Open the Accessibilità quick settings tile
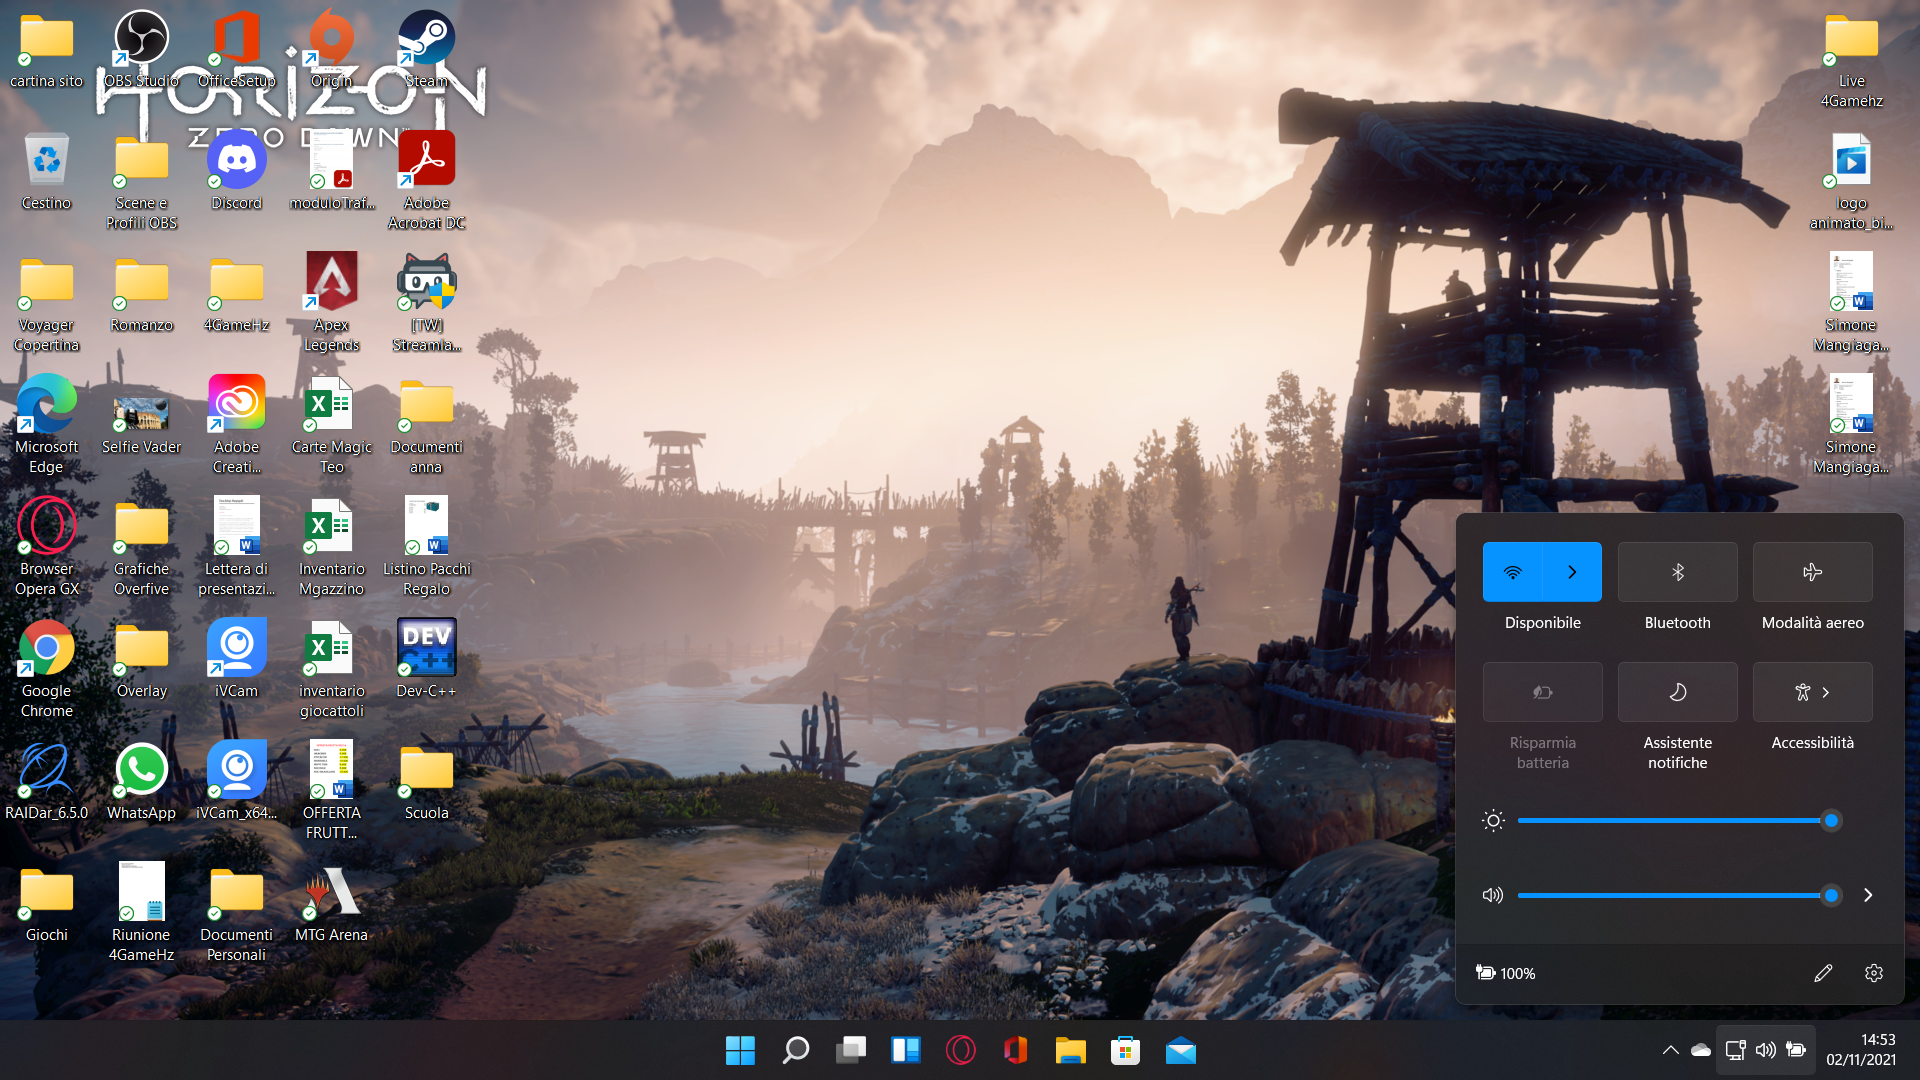The width and height of the screenshot is (1920, 1080). click(x=1812, y=692)
